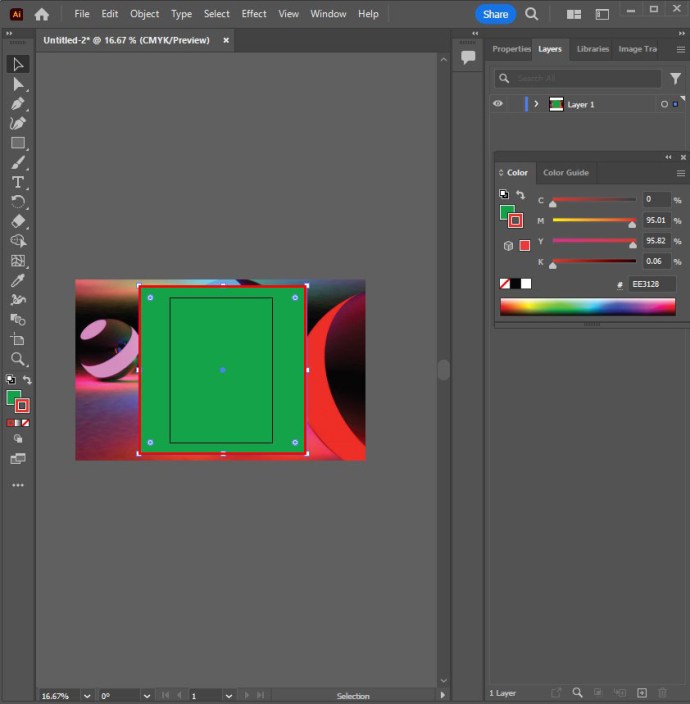Choose the Type tool
The width and height of the screenshot is (690, 704).
pos(18,182)
